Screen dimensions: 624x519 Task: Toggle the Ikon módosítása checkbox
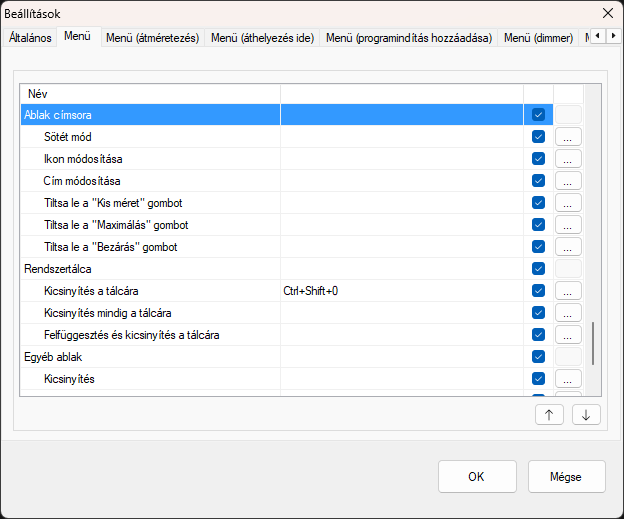(x=538, y=159)
